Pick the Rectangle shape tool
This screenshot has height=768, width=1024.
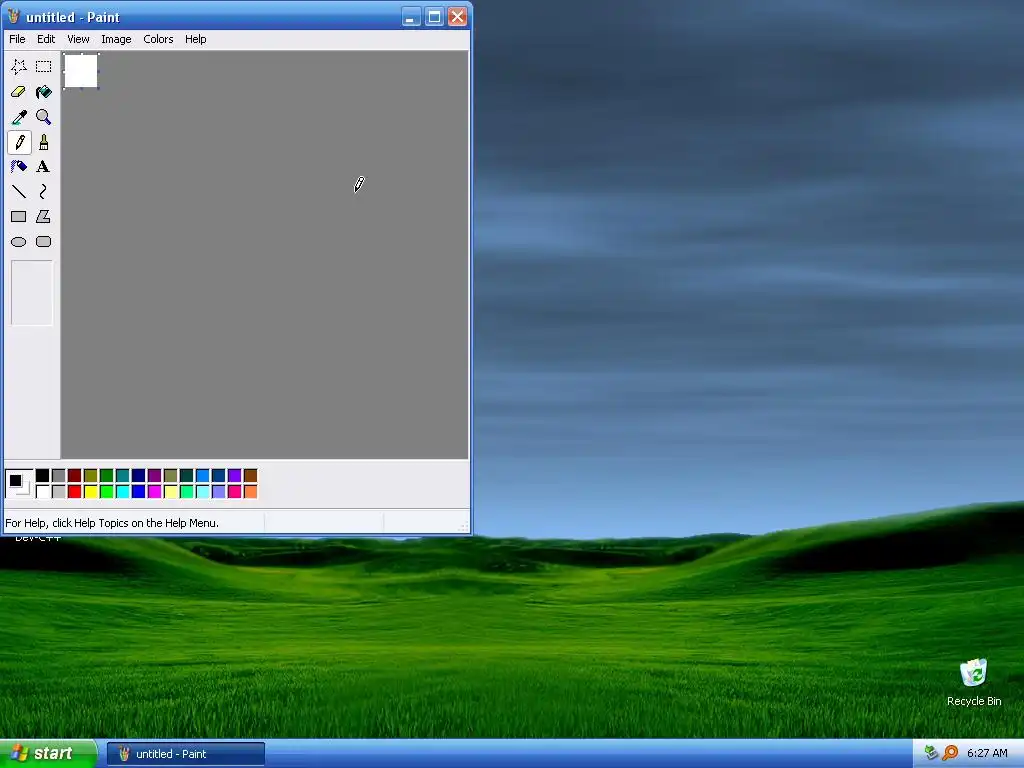pos(19,216)
